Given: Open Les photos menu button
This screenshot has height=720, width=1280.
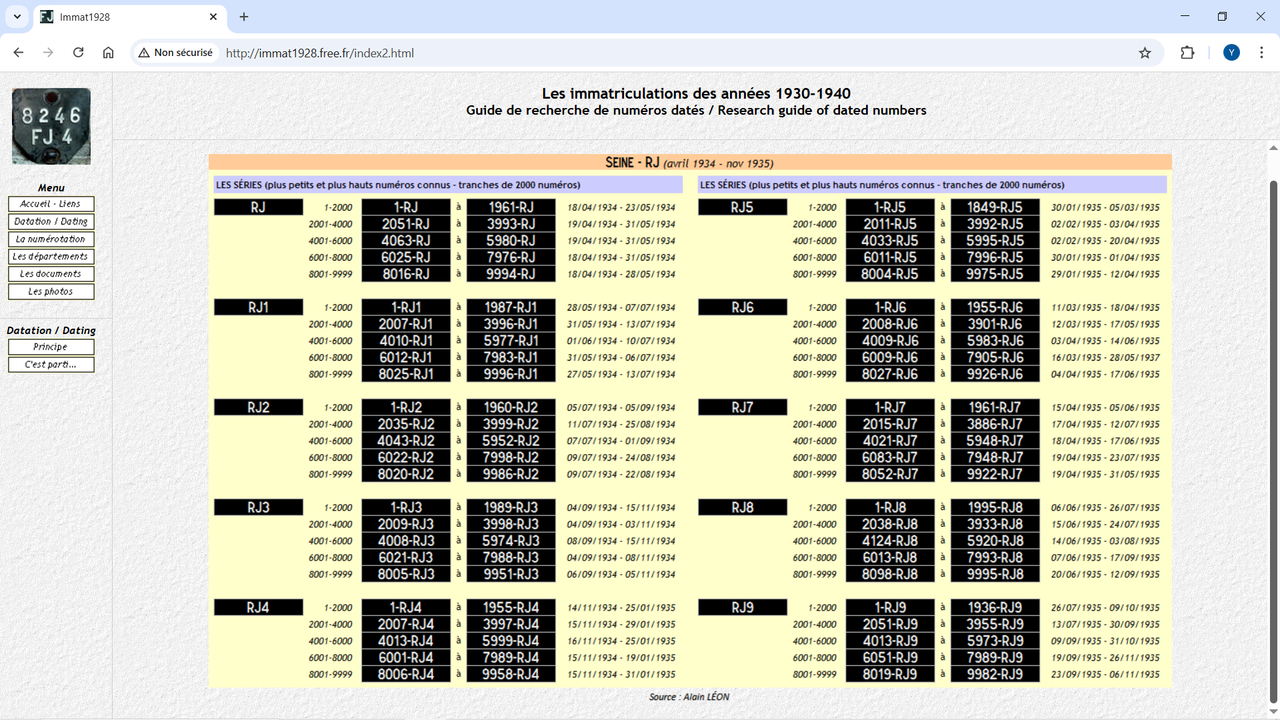Looking at the screenshot, I should point(51,292).
